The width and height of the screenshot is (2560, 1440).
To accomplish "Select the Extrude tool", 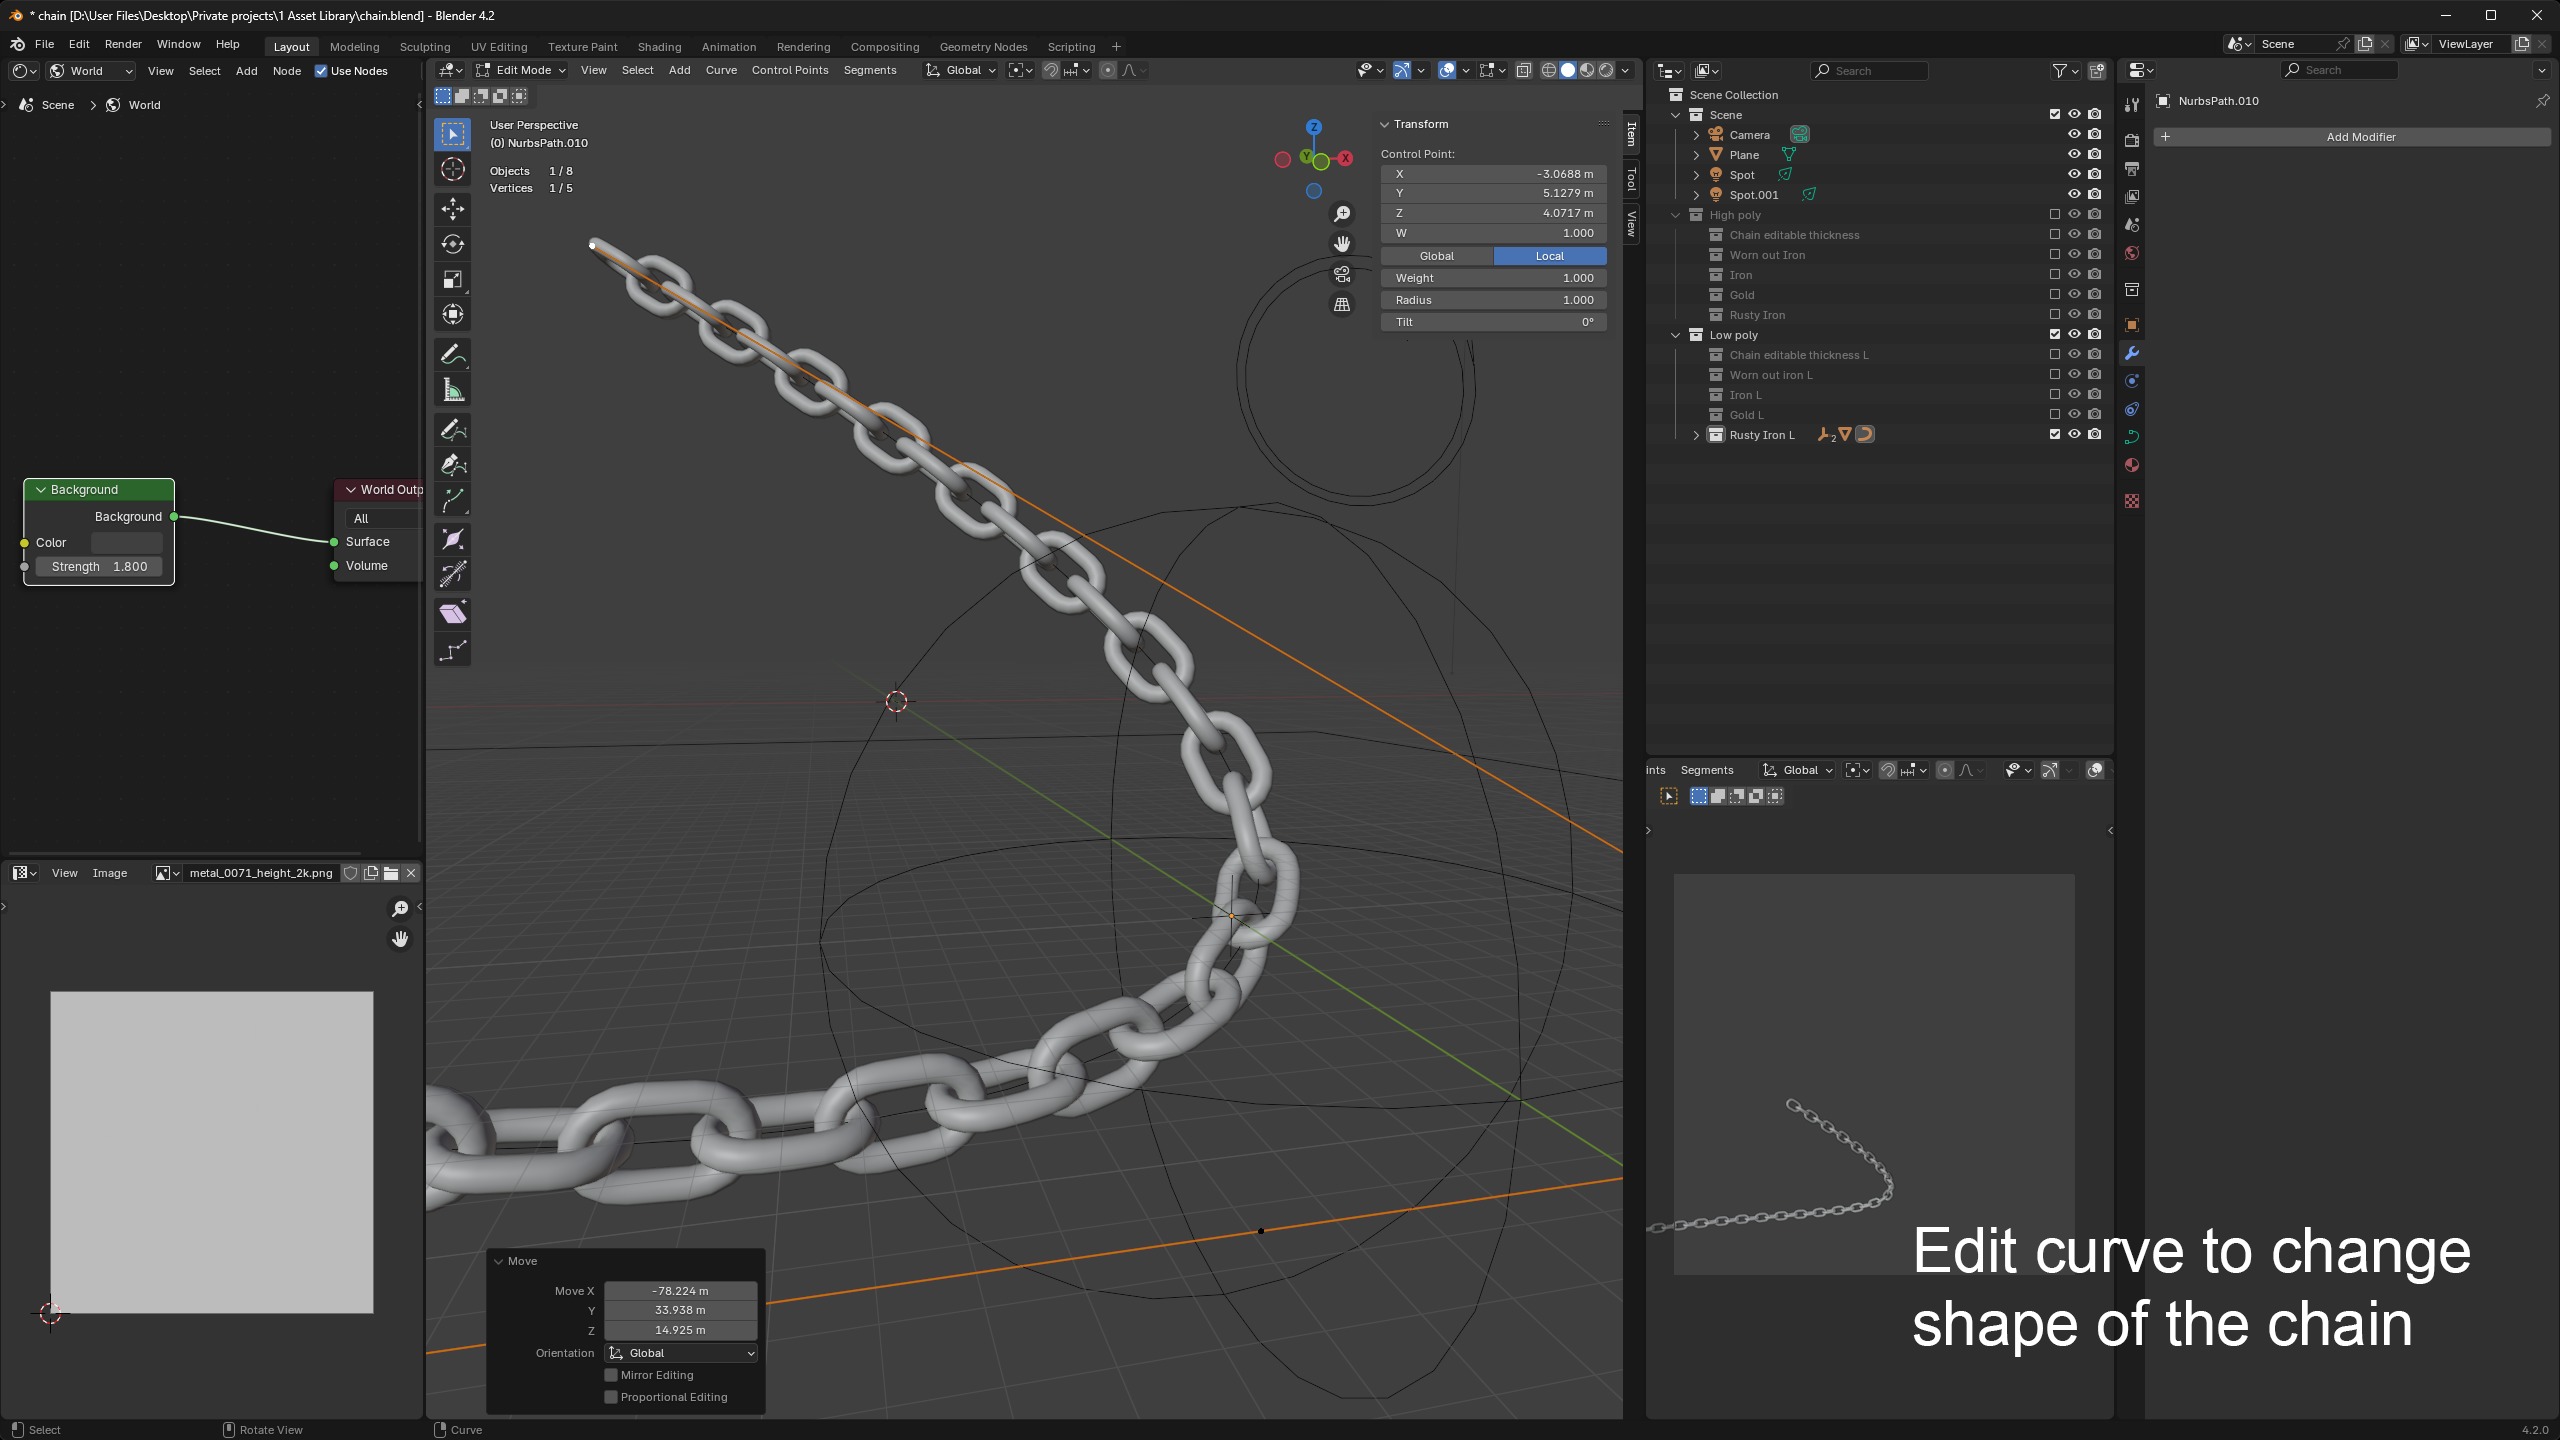I will pyautogui.click(x=452, y=500).
